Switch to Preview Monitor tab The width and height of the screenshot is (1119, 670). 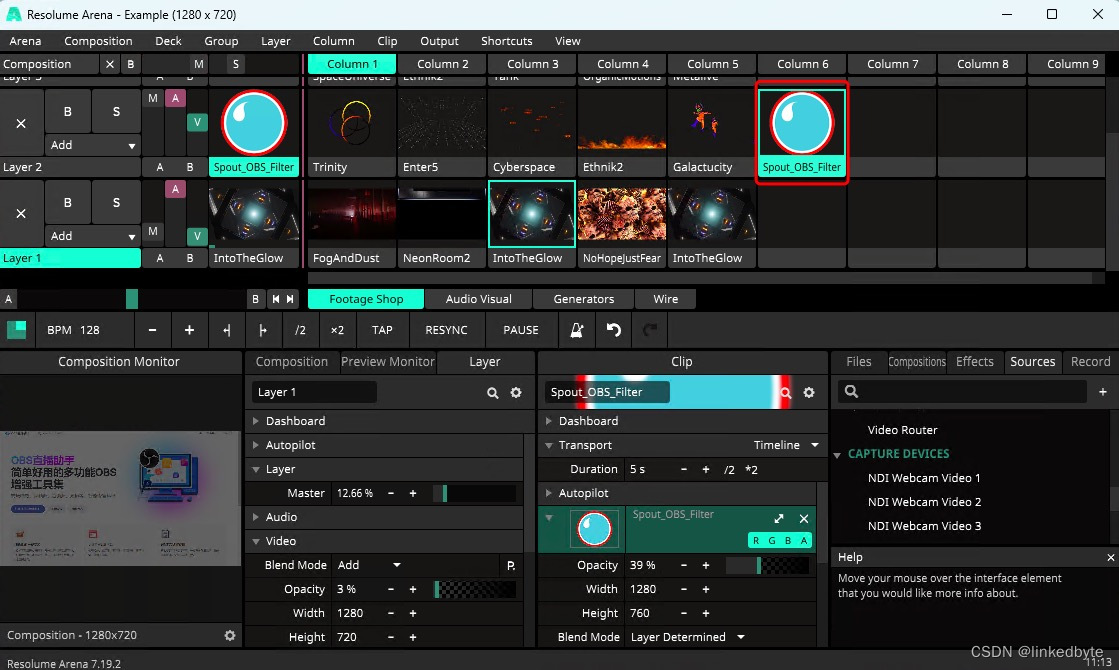(388, 362)
